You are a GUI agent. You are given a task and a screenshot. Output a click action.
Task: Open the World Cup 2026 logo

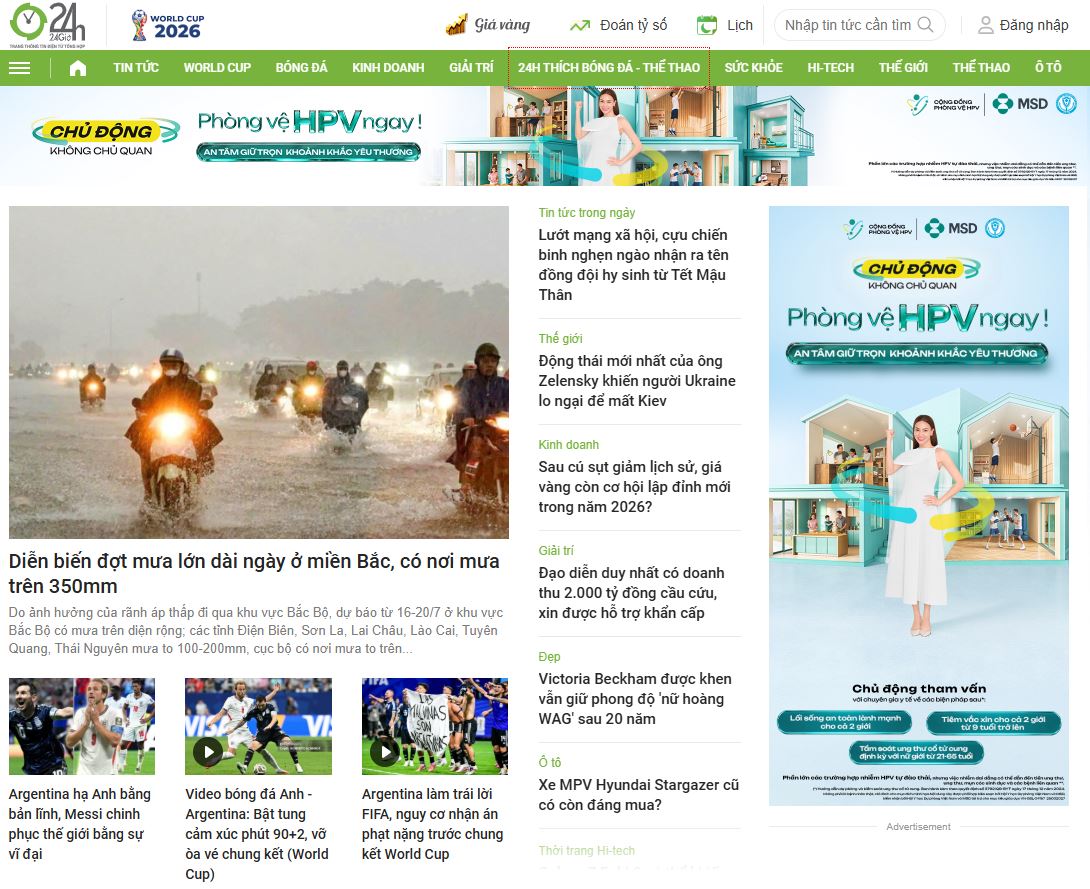(168, 26)
